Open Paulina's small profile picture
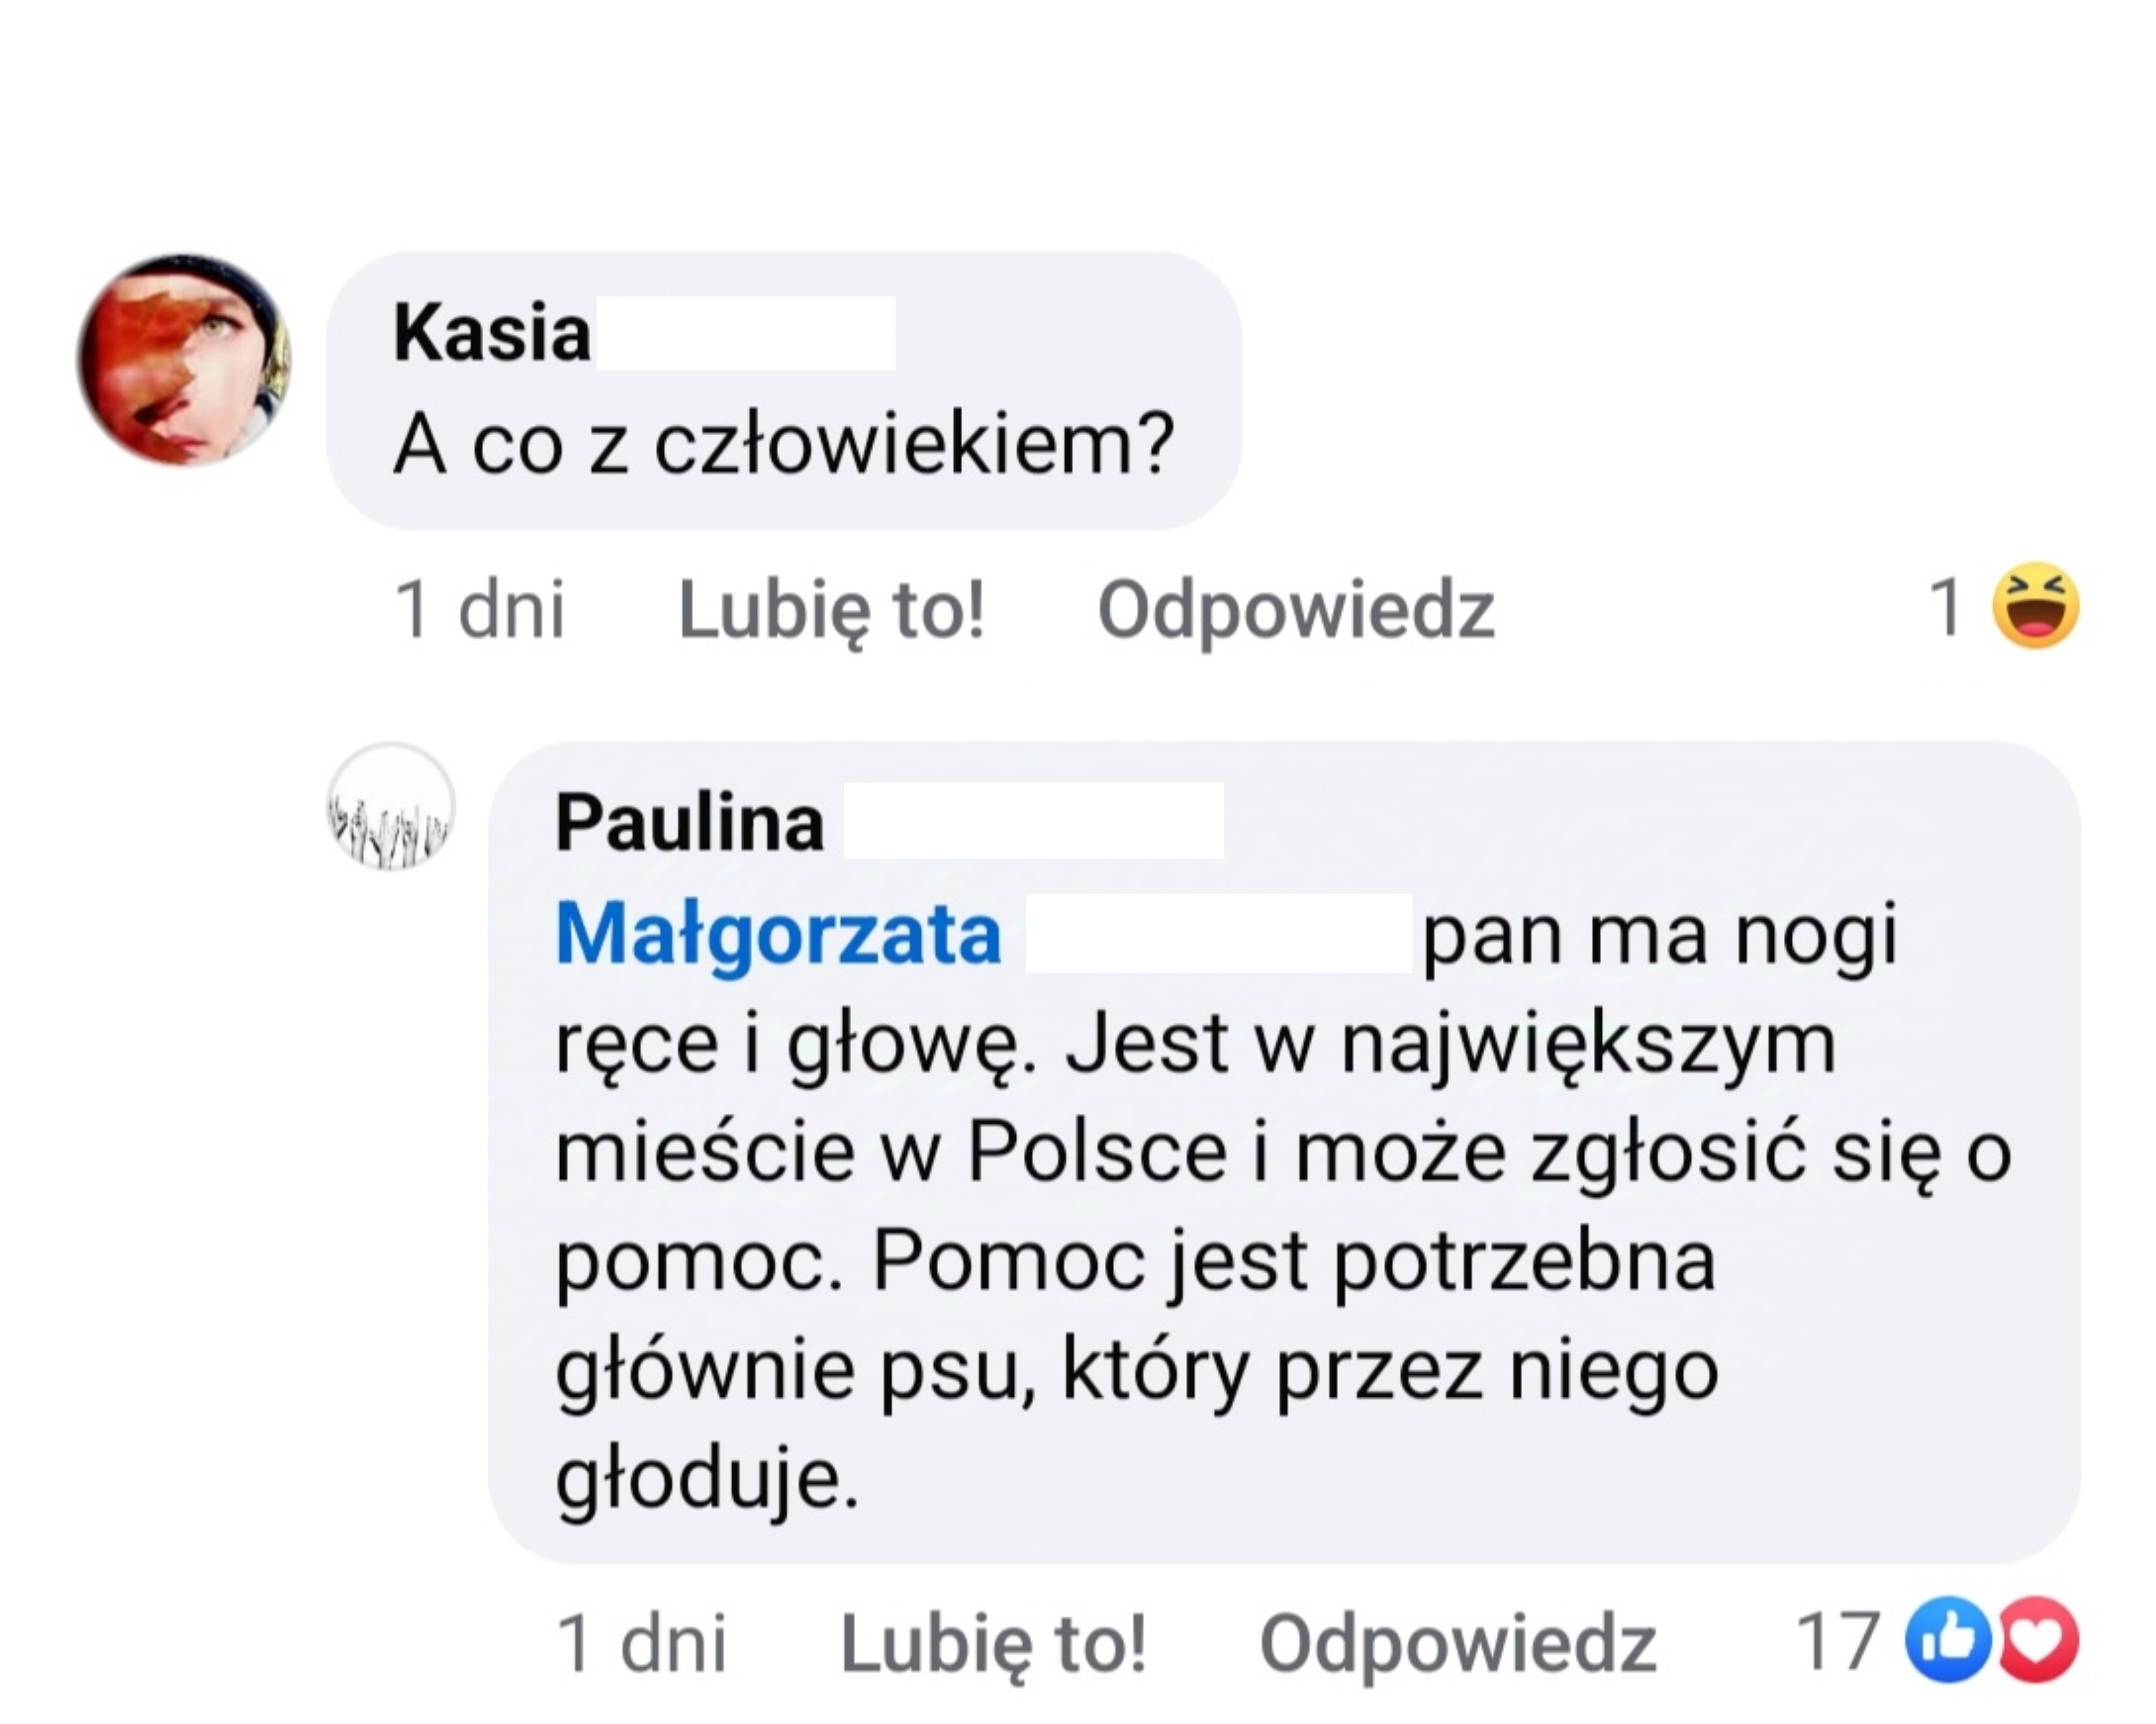This screenshot has height=1724, width=2156. [x=391, y=806]
